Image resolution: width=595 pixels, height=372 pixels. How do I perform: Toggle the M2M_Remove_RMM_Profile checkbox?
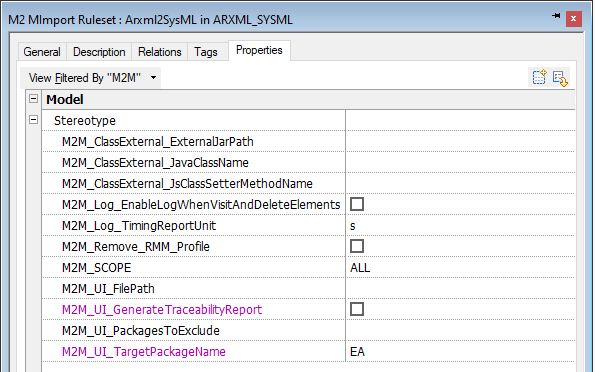coord(357,246)
